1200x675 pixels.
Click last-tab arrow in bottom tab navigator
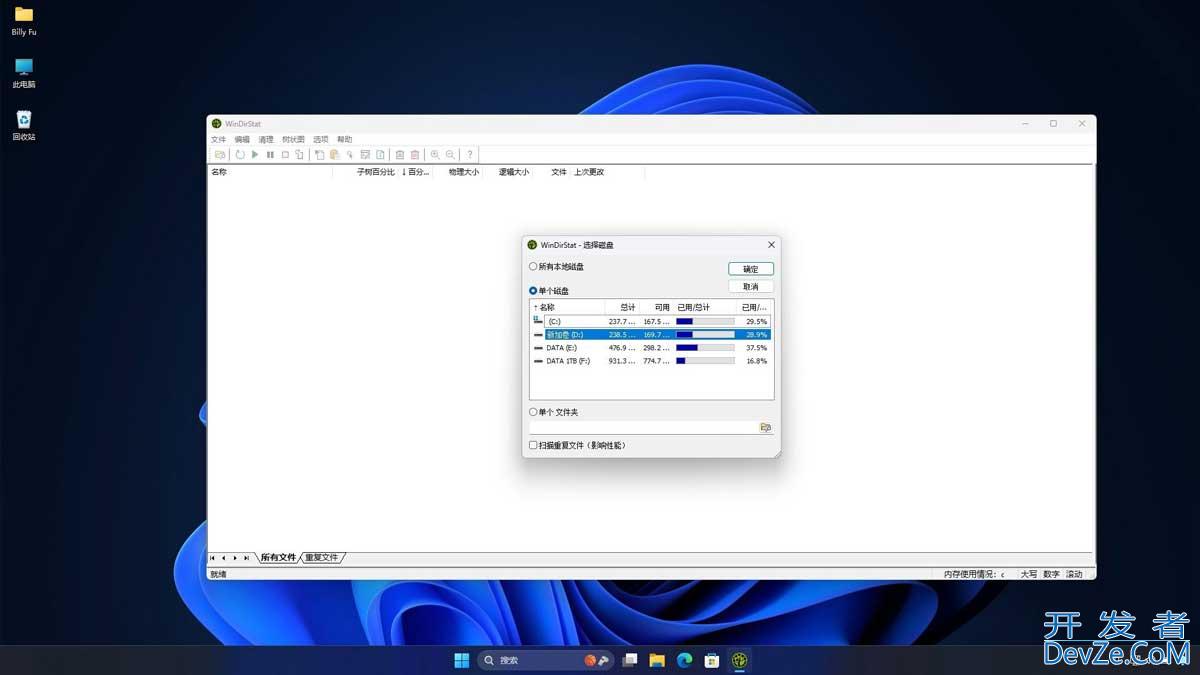point(247,558)
